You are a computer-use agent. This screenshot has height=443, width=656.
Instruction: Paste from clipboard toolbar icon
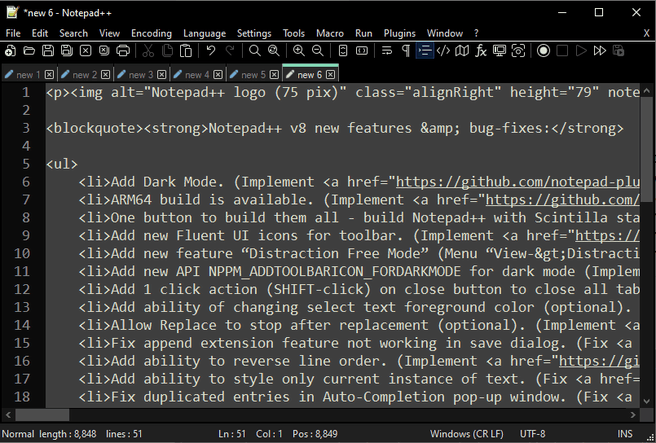[x=186, y=51]
